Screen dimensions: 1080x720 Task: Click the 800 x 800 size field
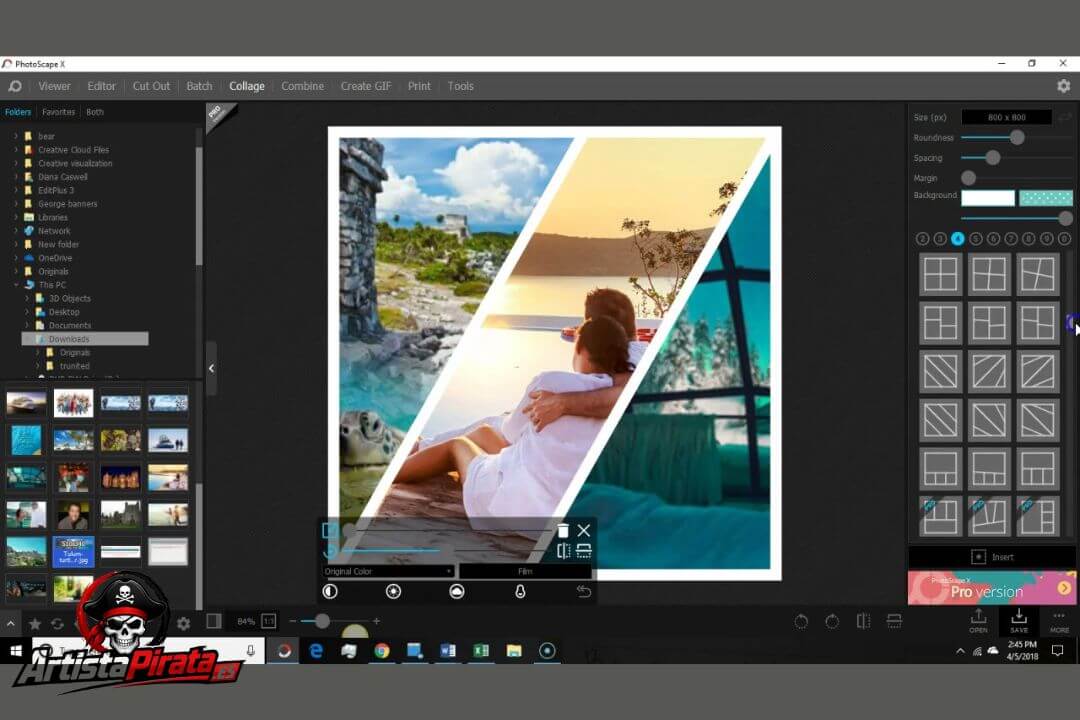pyautogui.click(x=1006, y=117)
